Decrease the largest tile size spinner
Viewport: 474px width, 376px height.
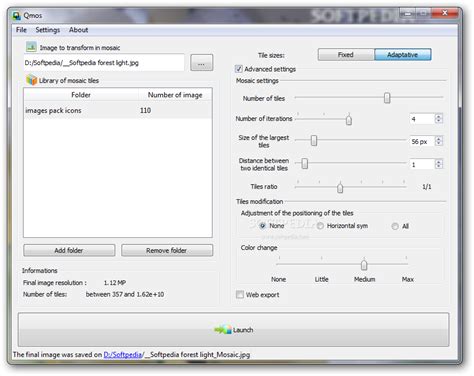pos(439,144)
